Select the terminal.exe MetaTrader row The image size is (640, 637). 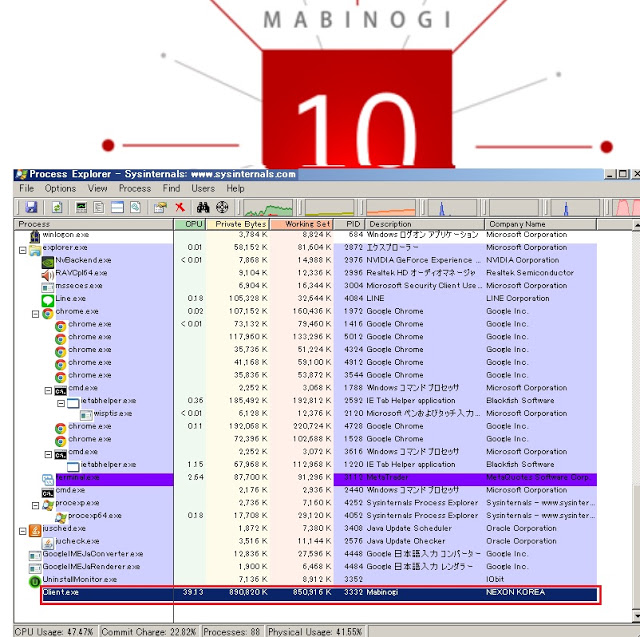point(305,479)
